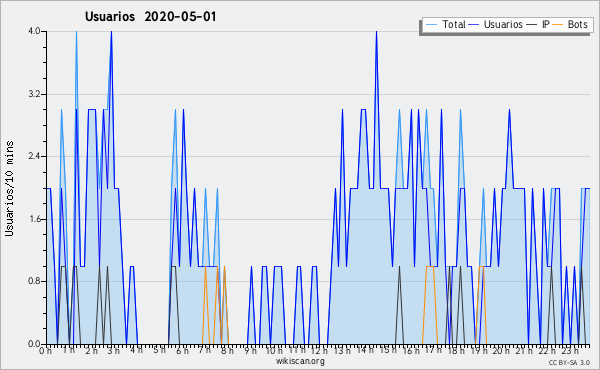The image size is (600, 370).
Task: Click the orange Bots legend line
Action: 558,25
